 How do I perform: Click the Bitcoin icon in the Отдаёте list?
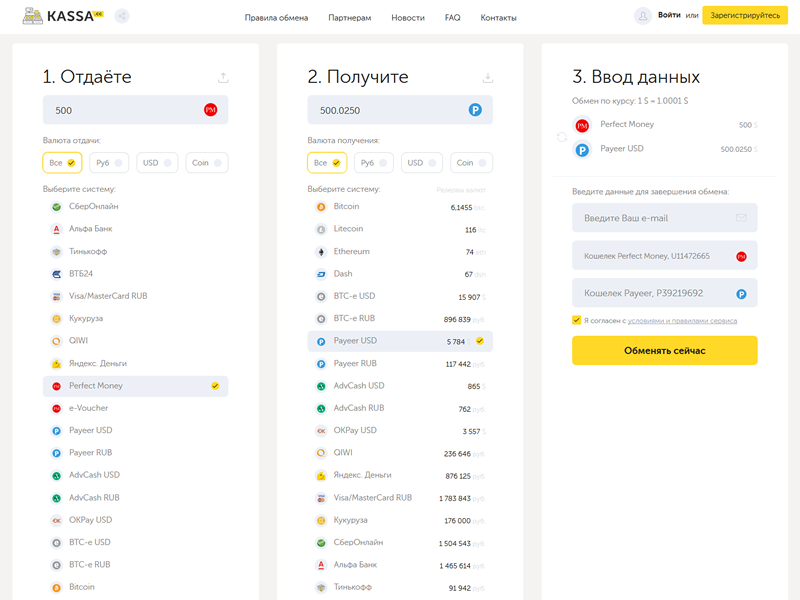(57, 587)
